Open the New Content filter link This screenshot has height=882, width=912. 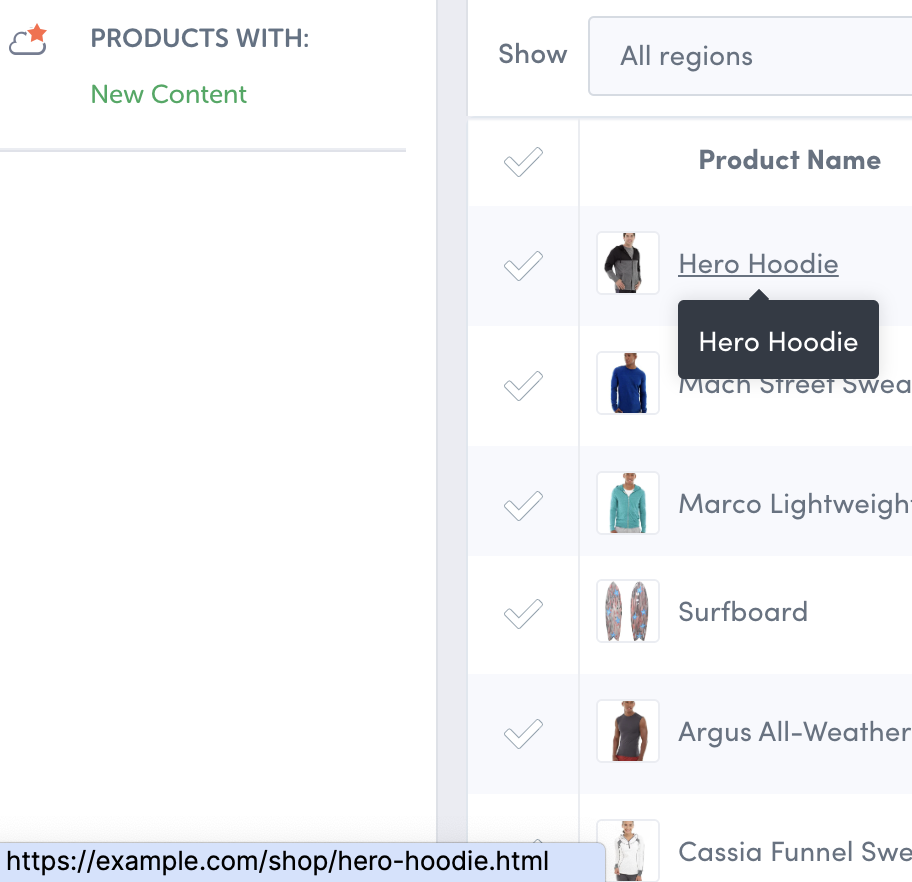[168, 94]
